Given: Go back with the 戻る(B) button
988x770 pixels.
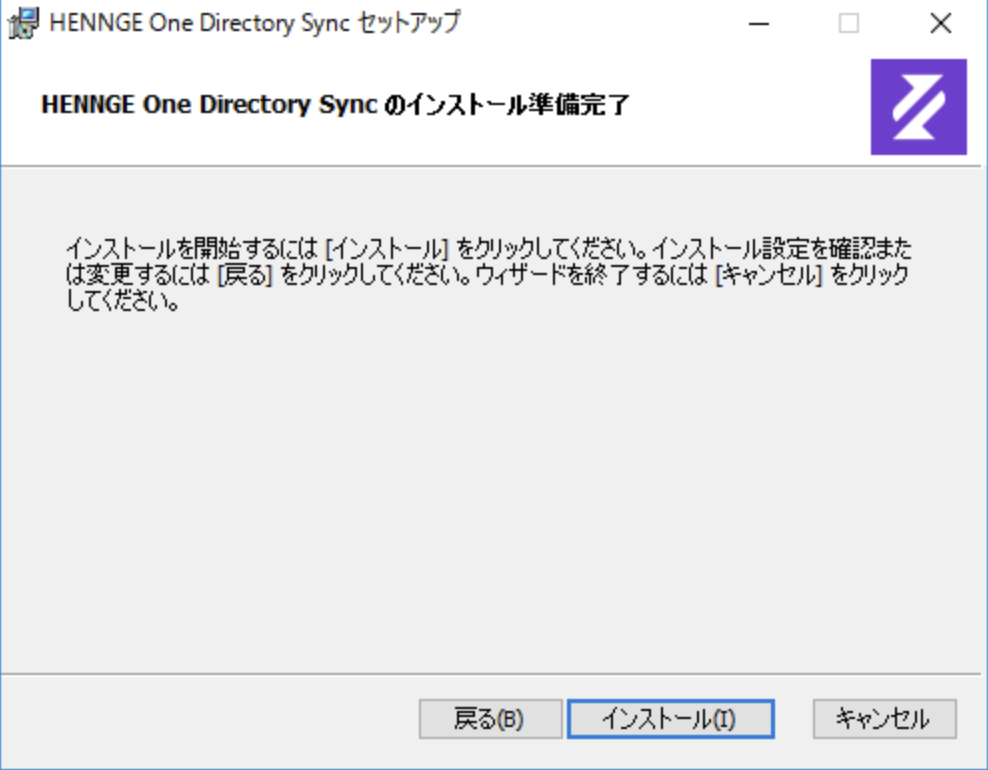Looking at the screenshot, I should tap(490, 719).
